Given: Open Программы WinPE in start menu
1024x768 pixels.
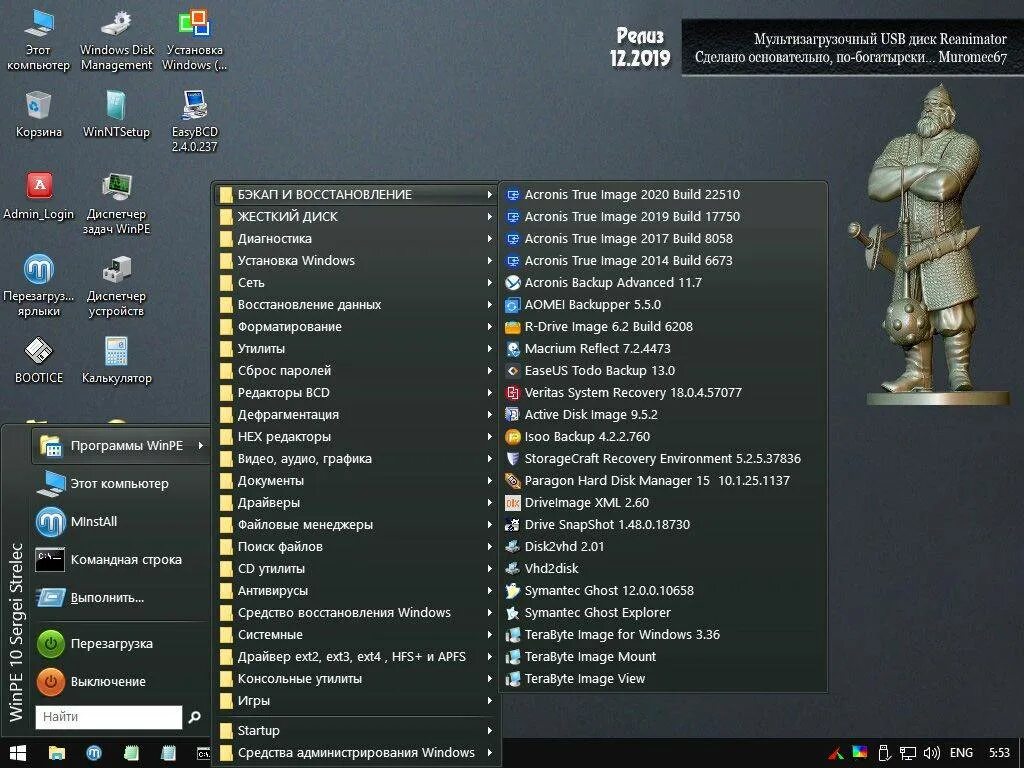Looking at the screenshot, I should pos(121,445).
